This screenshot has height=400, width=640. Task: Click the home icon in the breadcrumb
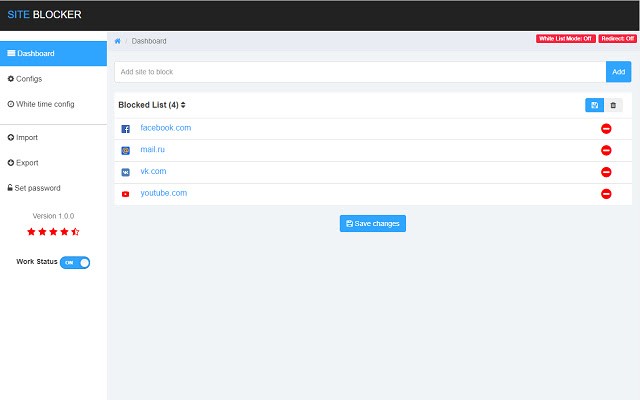tap(118, 41)
